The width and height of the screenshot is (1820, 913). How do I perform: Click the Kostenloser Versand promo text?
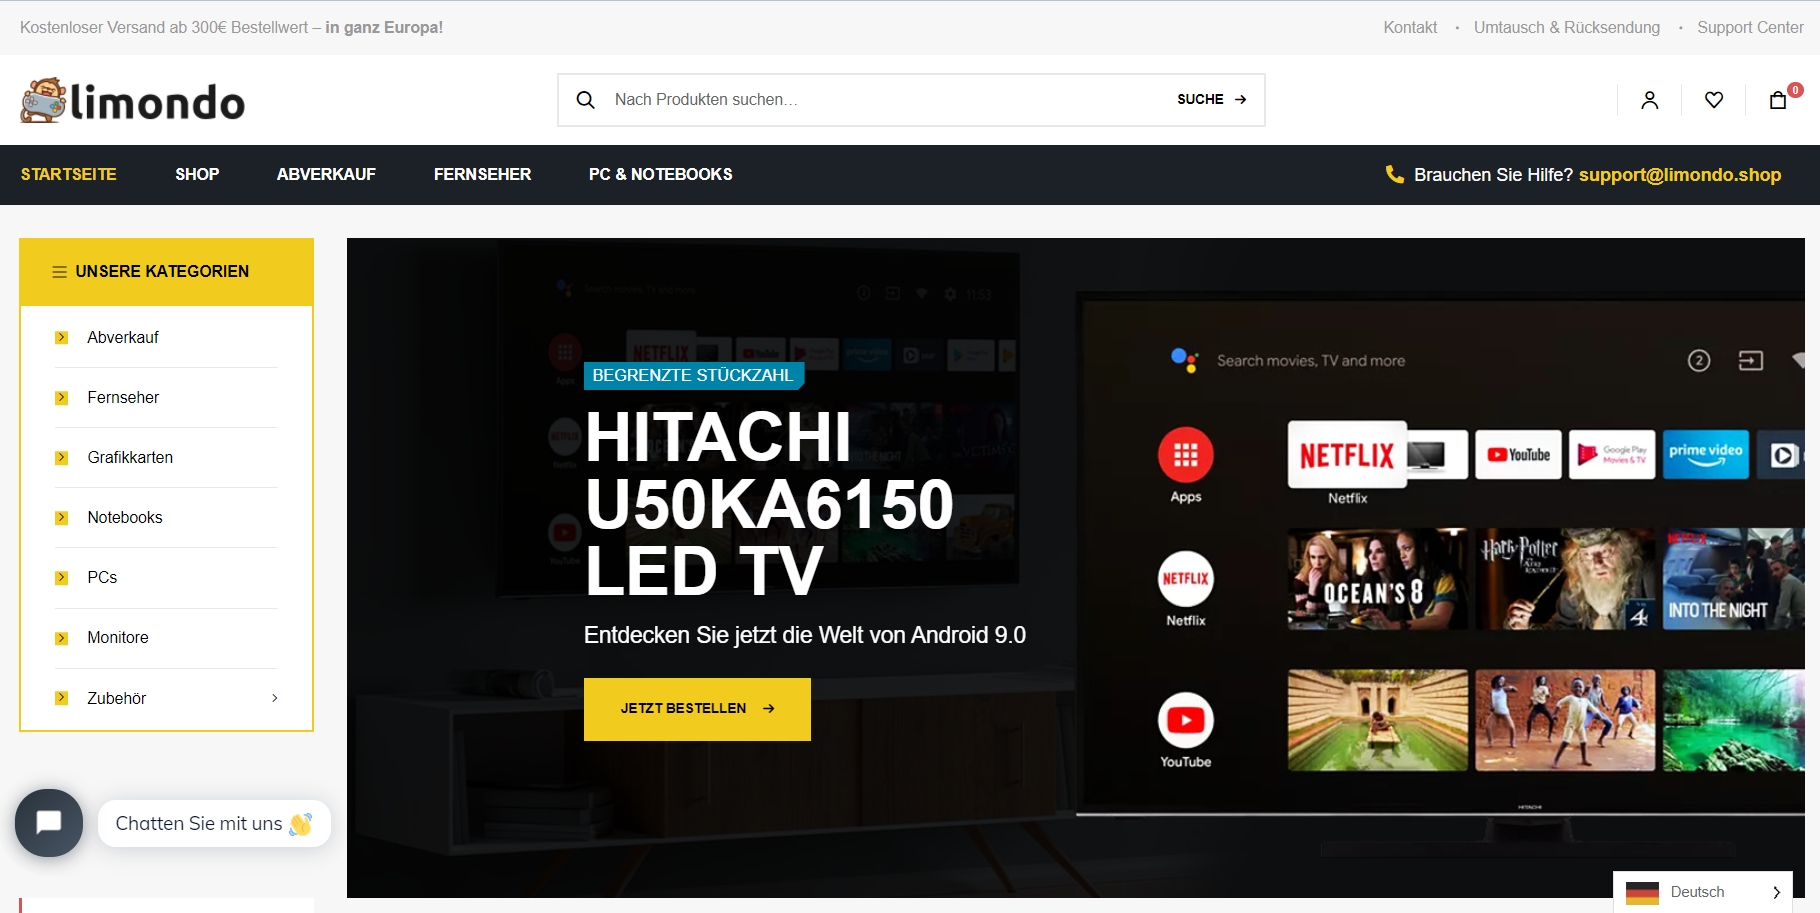coord(231,28)
